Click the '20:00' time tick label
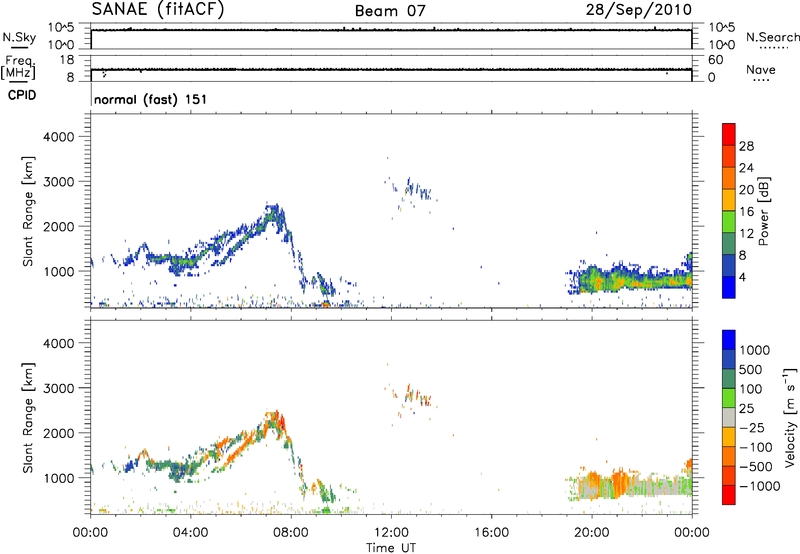800x554 pixels. 591,533
